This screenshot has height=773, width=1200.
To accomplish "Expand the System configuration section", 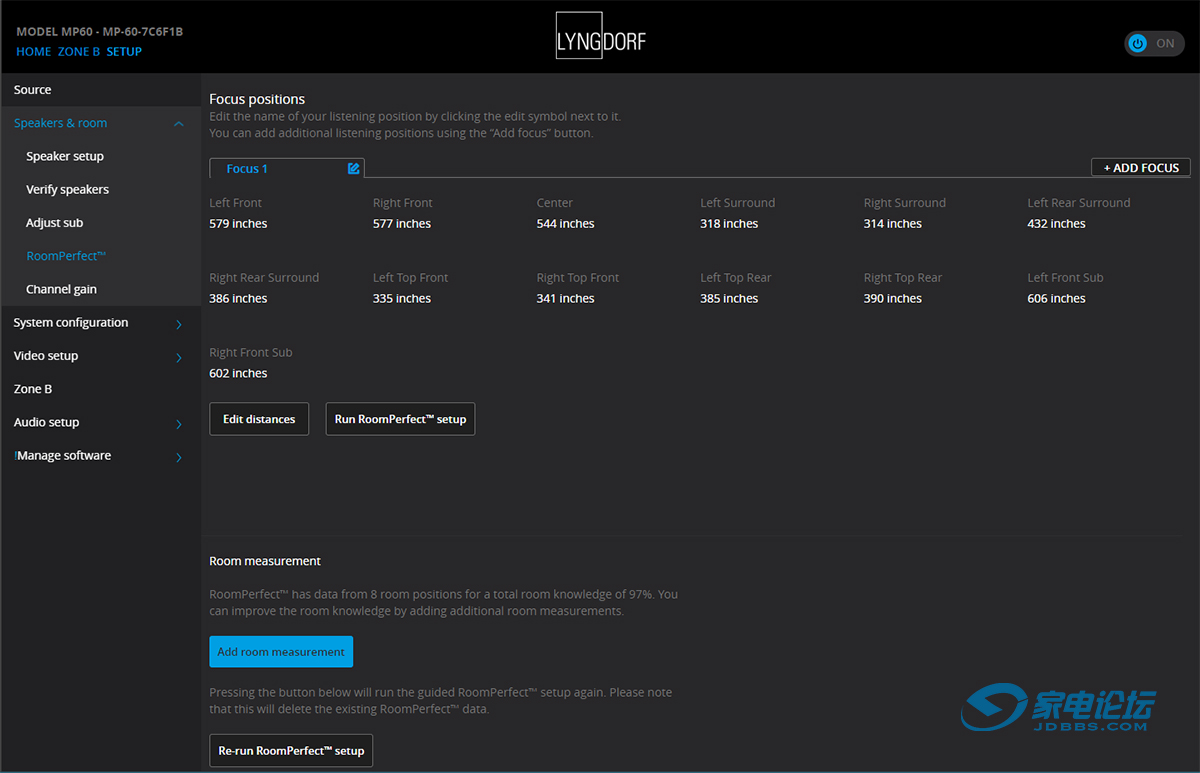I will coord(179,324).
